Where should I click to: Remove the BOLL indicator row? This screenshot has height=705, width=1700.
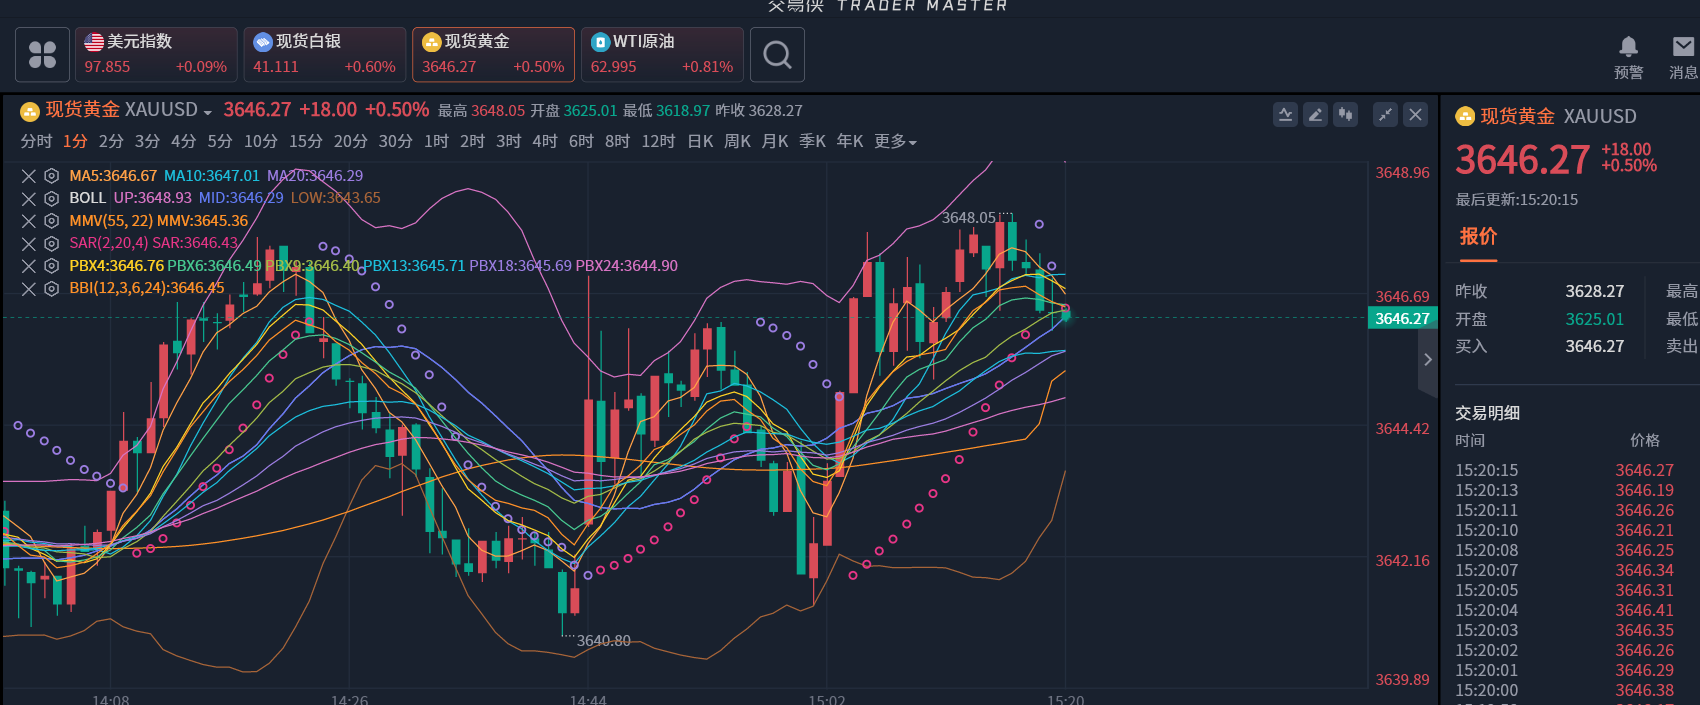pyautogui.click(x=29, y=198)
